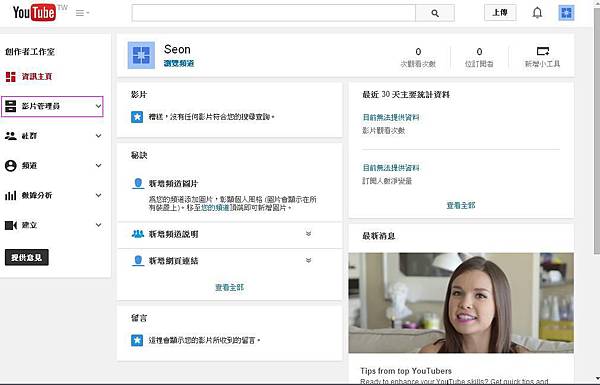Select 頻道 in the sidebar
The image size is (600, 385).
tap(29, 165)
